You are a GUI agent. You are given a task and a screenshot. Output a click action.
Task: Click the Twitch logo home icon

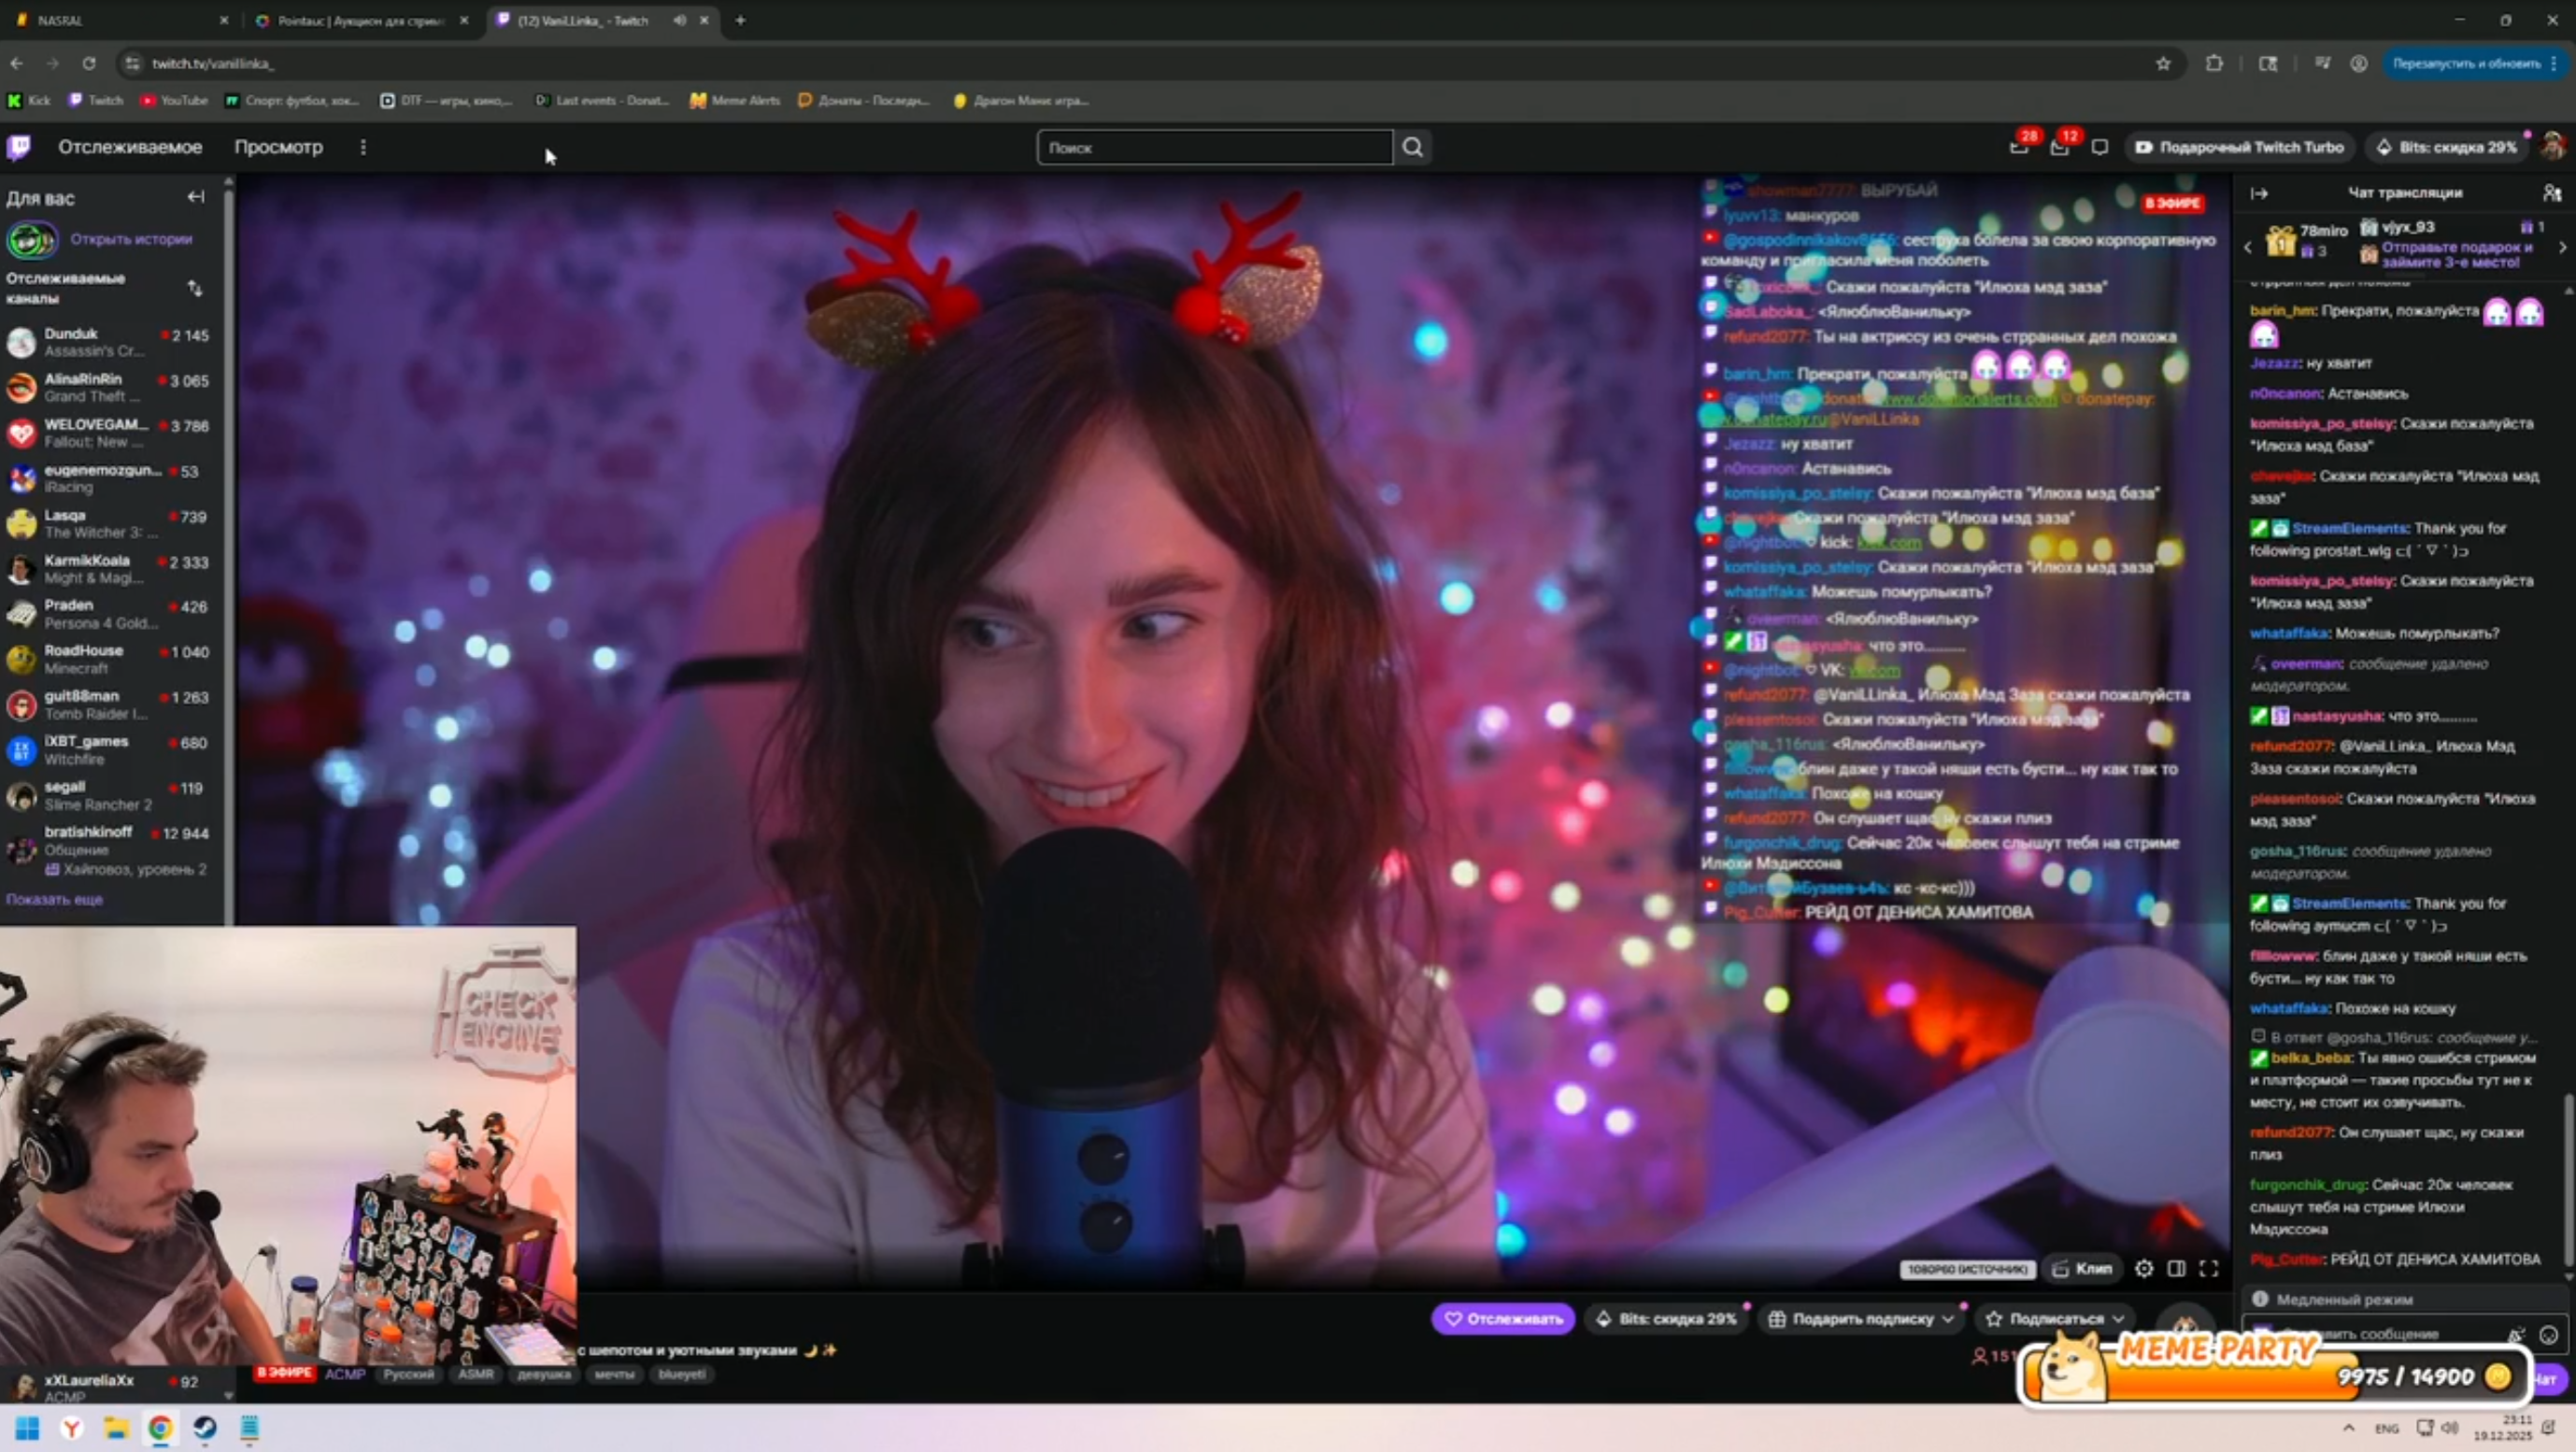[19, 147]
